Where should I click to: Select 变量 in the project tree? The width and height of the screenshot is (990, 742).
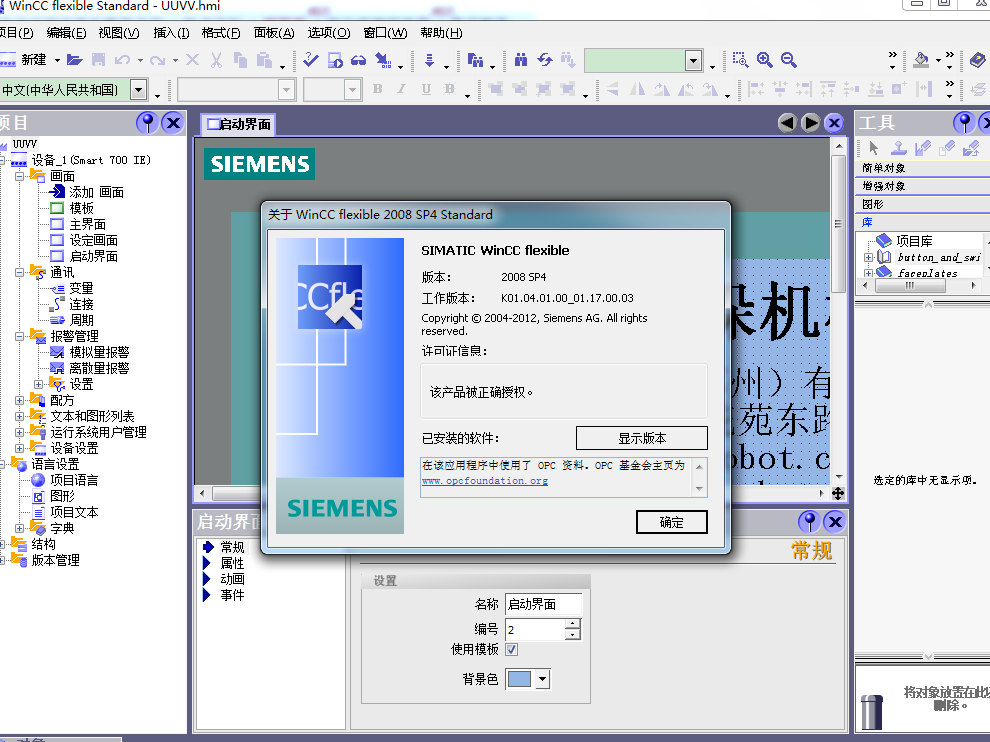[81, 289]
